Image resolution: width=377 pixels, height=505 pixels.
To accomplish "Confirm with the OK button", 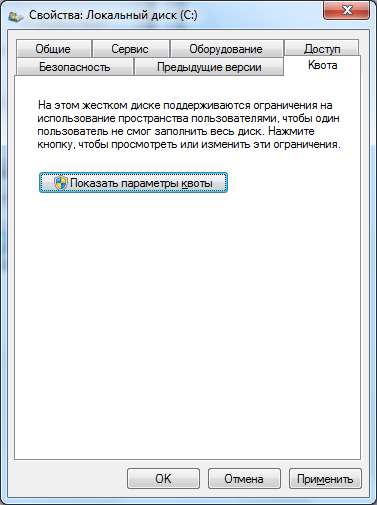I will pyautogui.click(x=163, y=479).
